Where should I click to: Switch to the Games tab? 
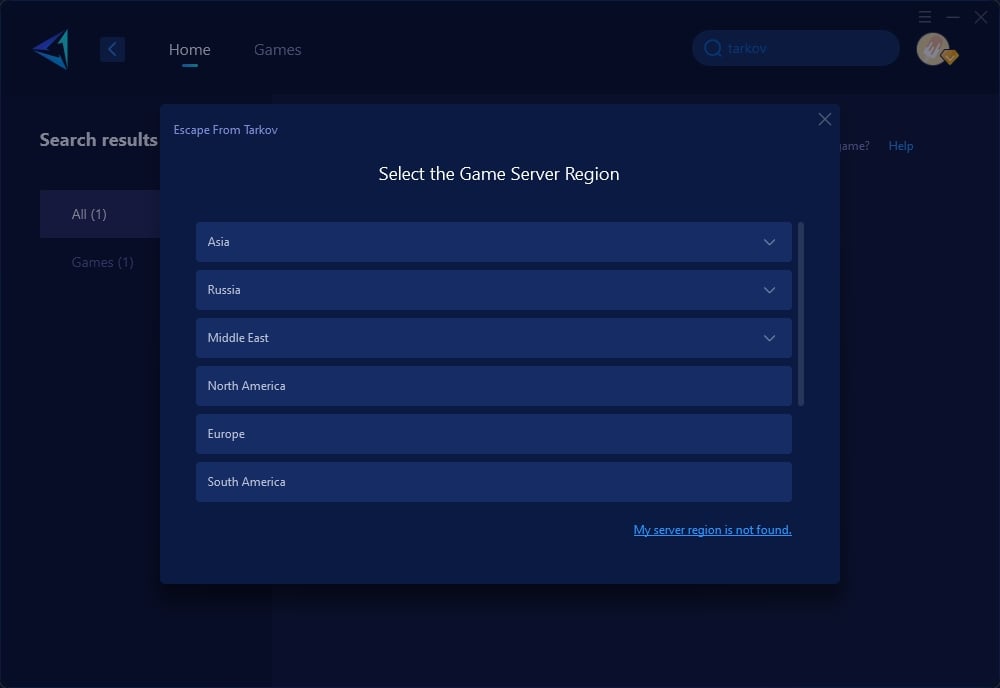click(x=277, y=50)
